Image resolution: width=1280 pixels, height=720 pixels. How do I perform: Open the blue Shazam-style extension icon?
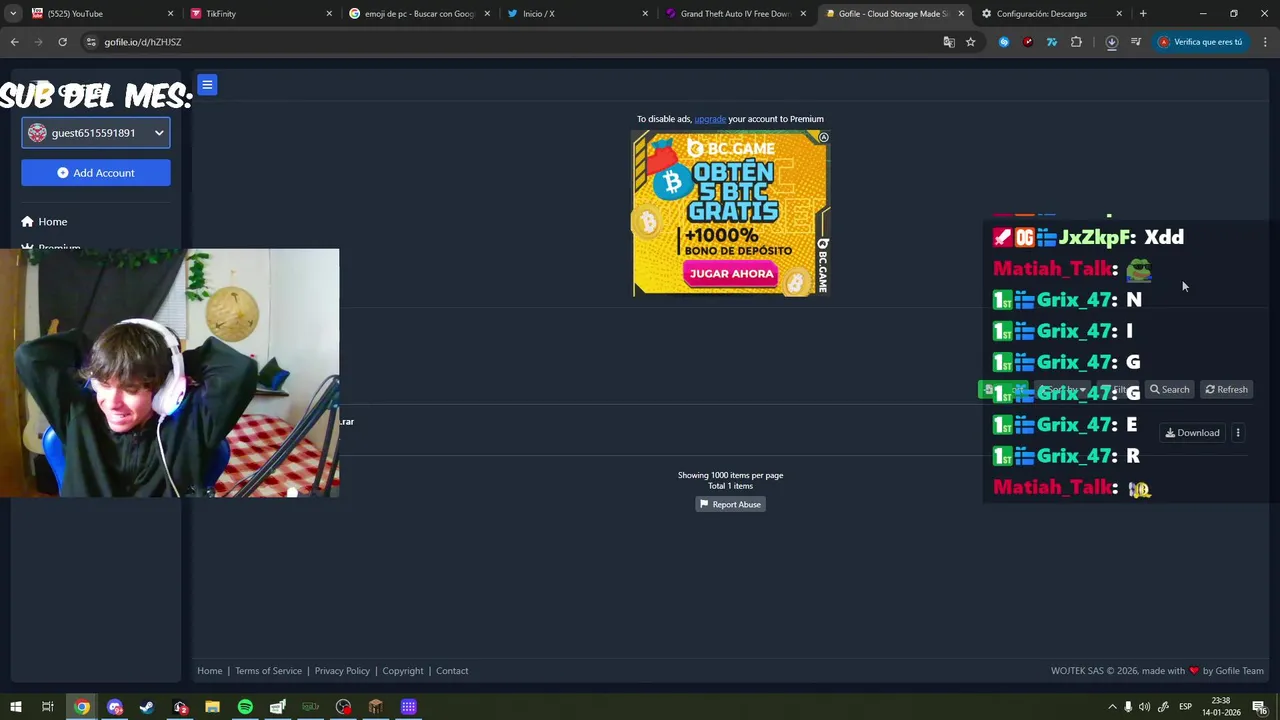tap(1004, 42)
